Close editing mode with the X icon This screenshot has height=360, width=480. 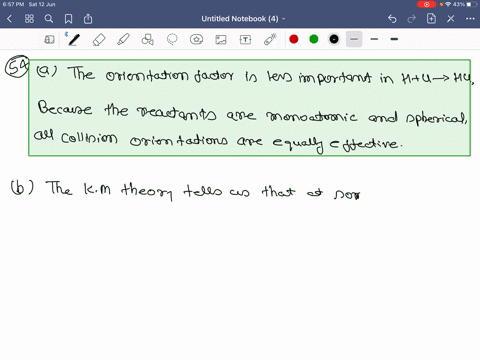(451, 19)
